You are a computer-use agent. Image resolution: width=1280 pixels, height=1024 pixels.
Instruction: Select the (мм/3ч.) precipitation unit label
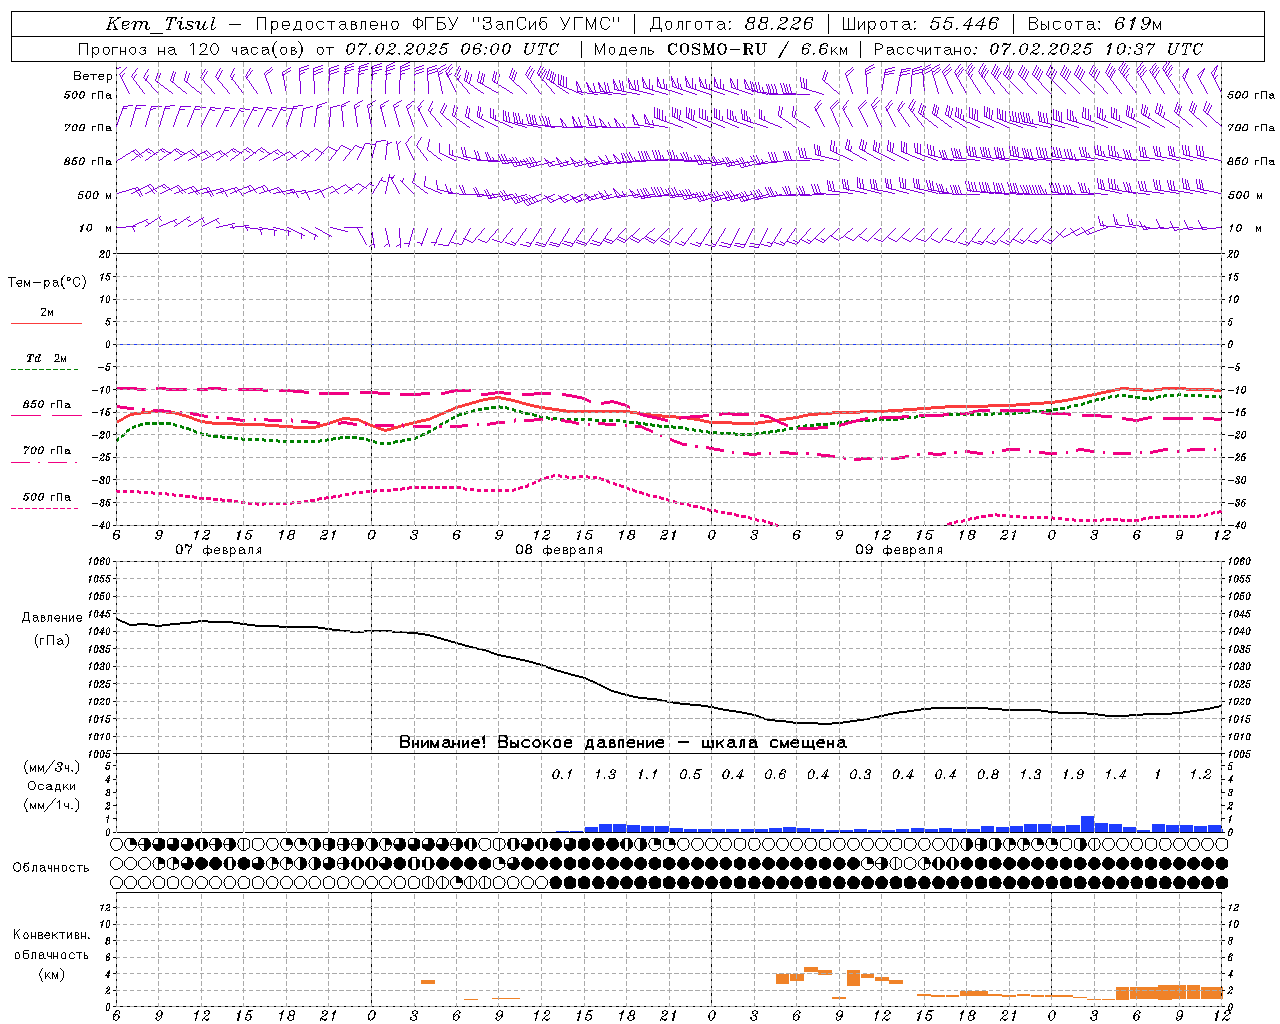(52, 767)
